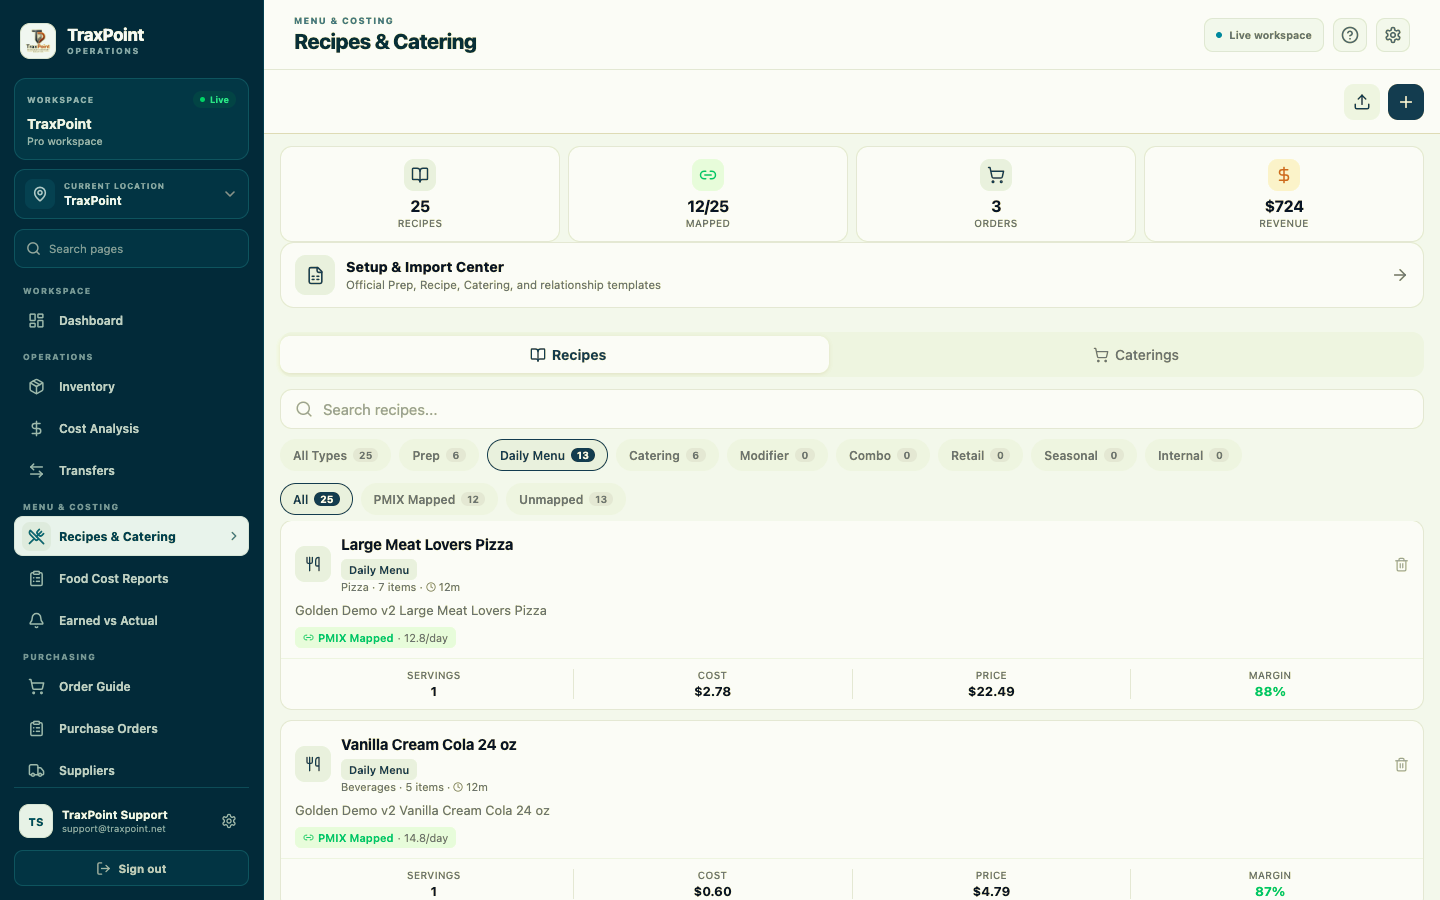Click the Search pages field
1440x900 pixels.
point(131,249)
